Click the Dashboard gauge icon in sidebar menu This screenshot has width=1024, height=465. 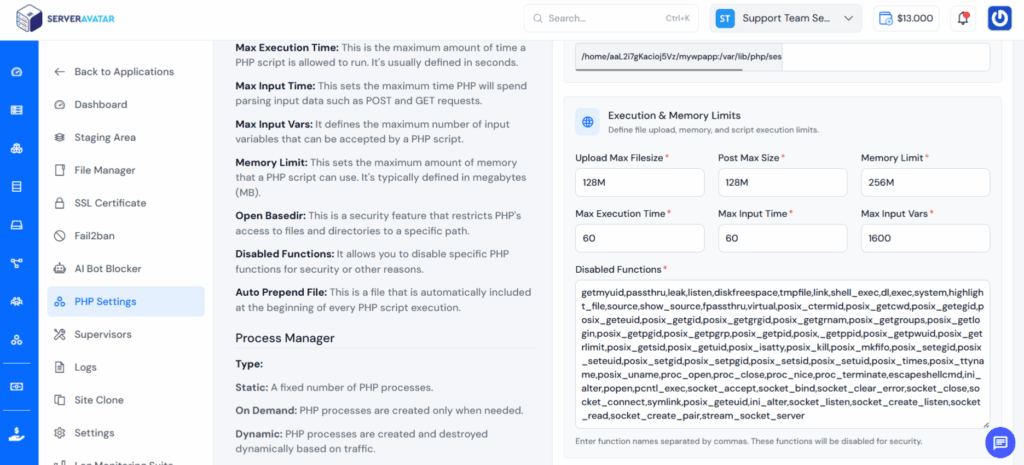click(x=60, y=104)
